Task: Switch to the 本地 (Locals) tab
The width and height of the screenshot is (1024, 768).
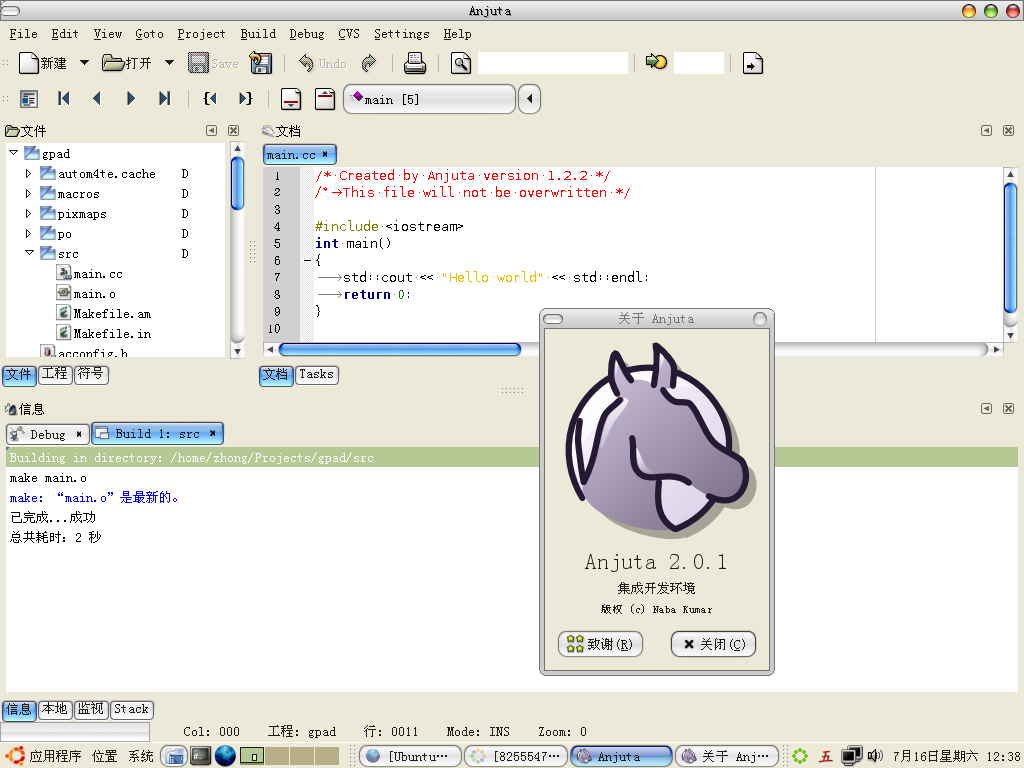Action: (55, 709)
